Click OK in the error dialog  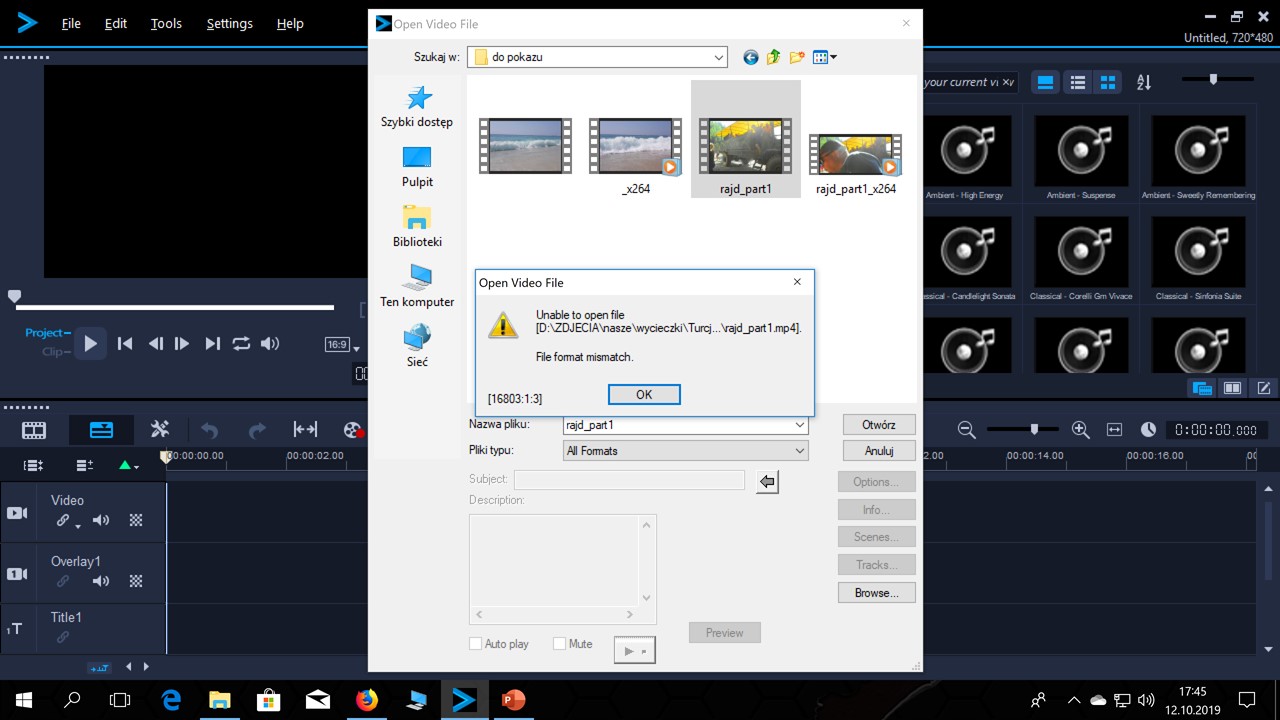[x=644, y=395]
